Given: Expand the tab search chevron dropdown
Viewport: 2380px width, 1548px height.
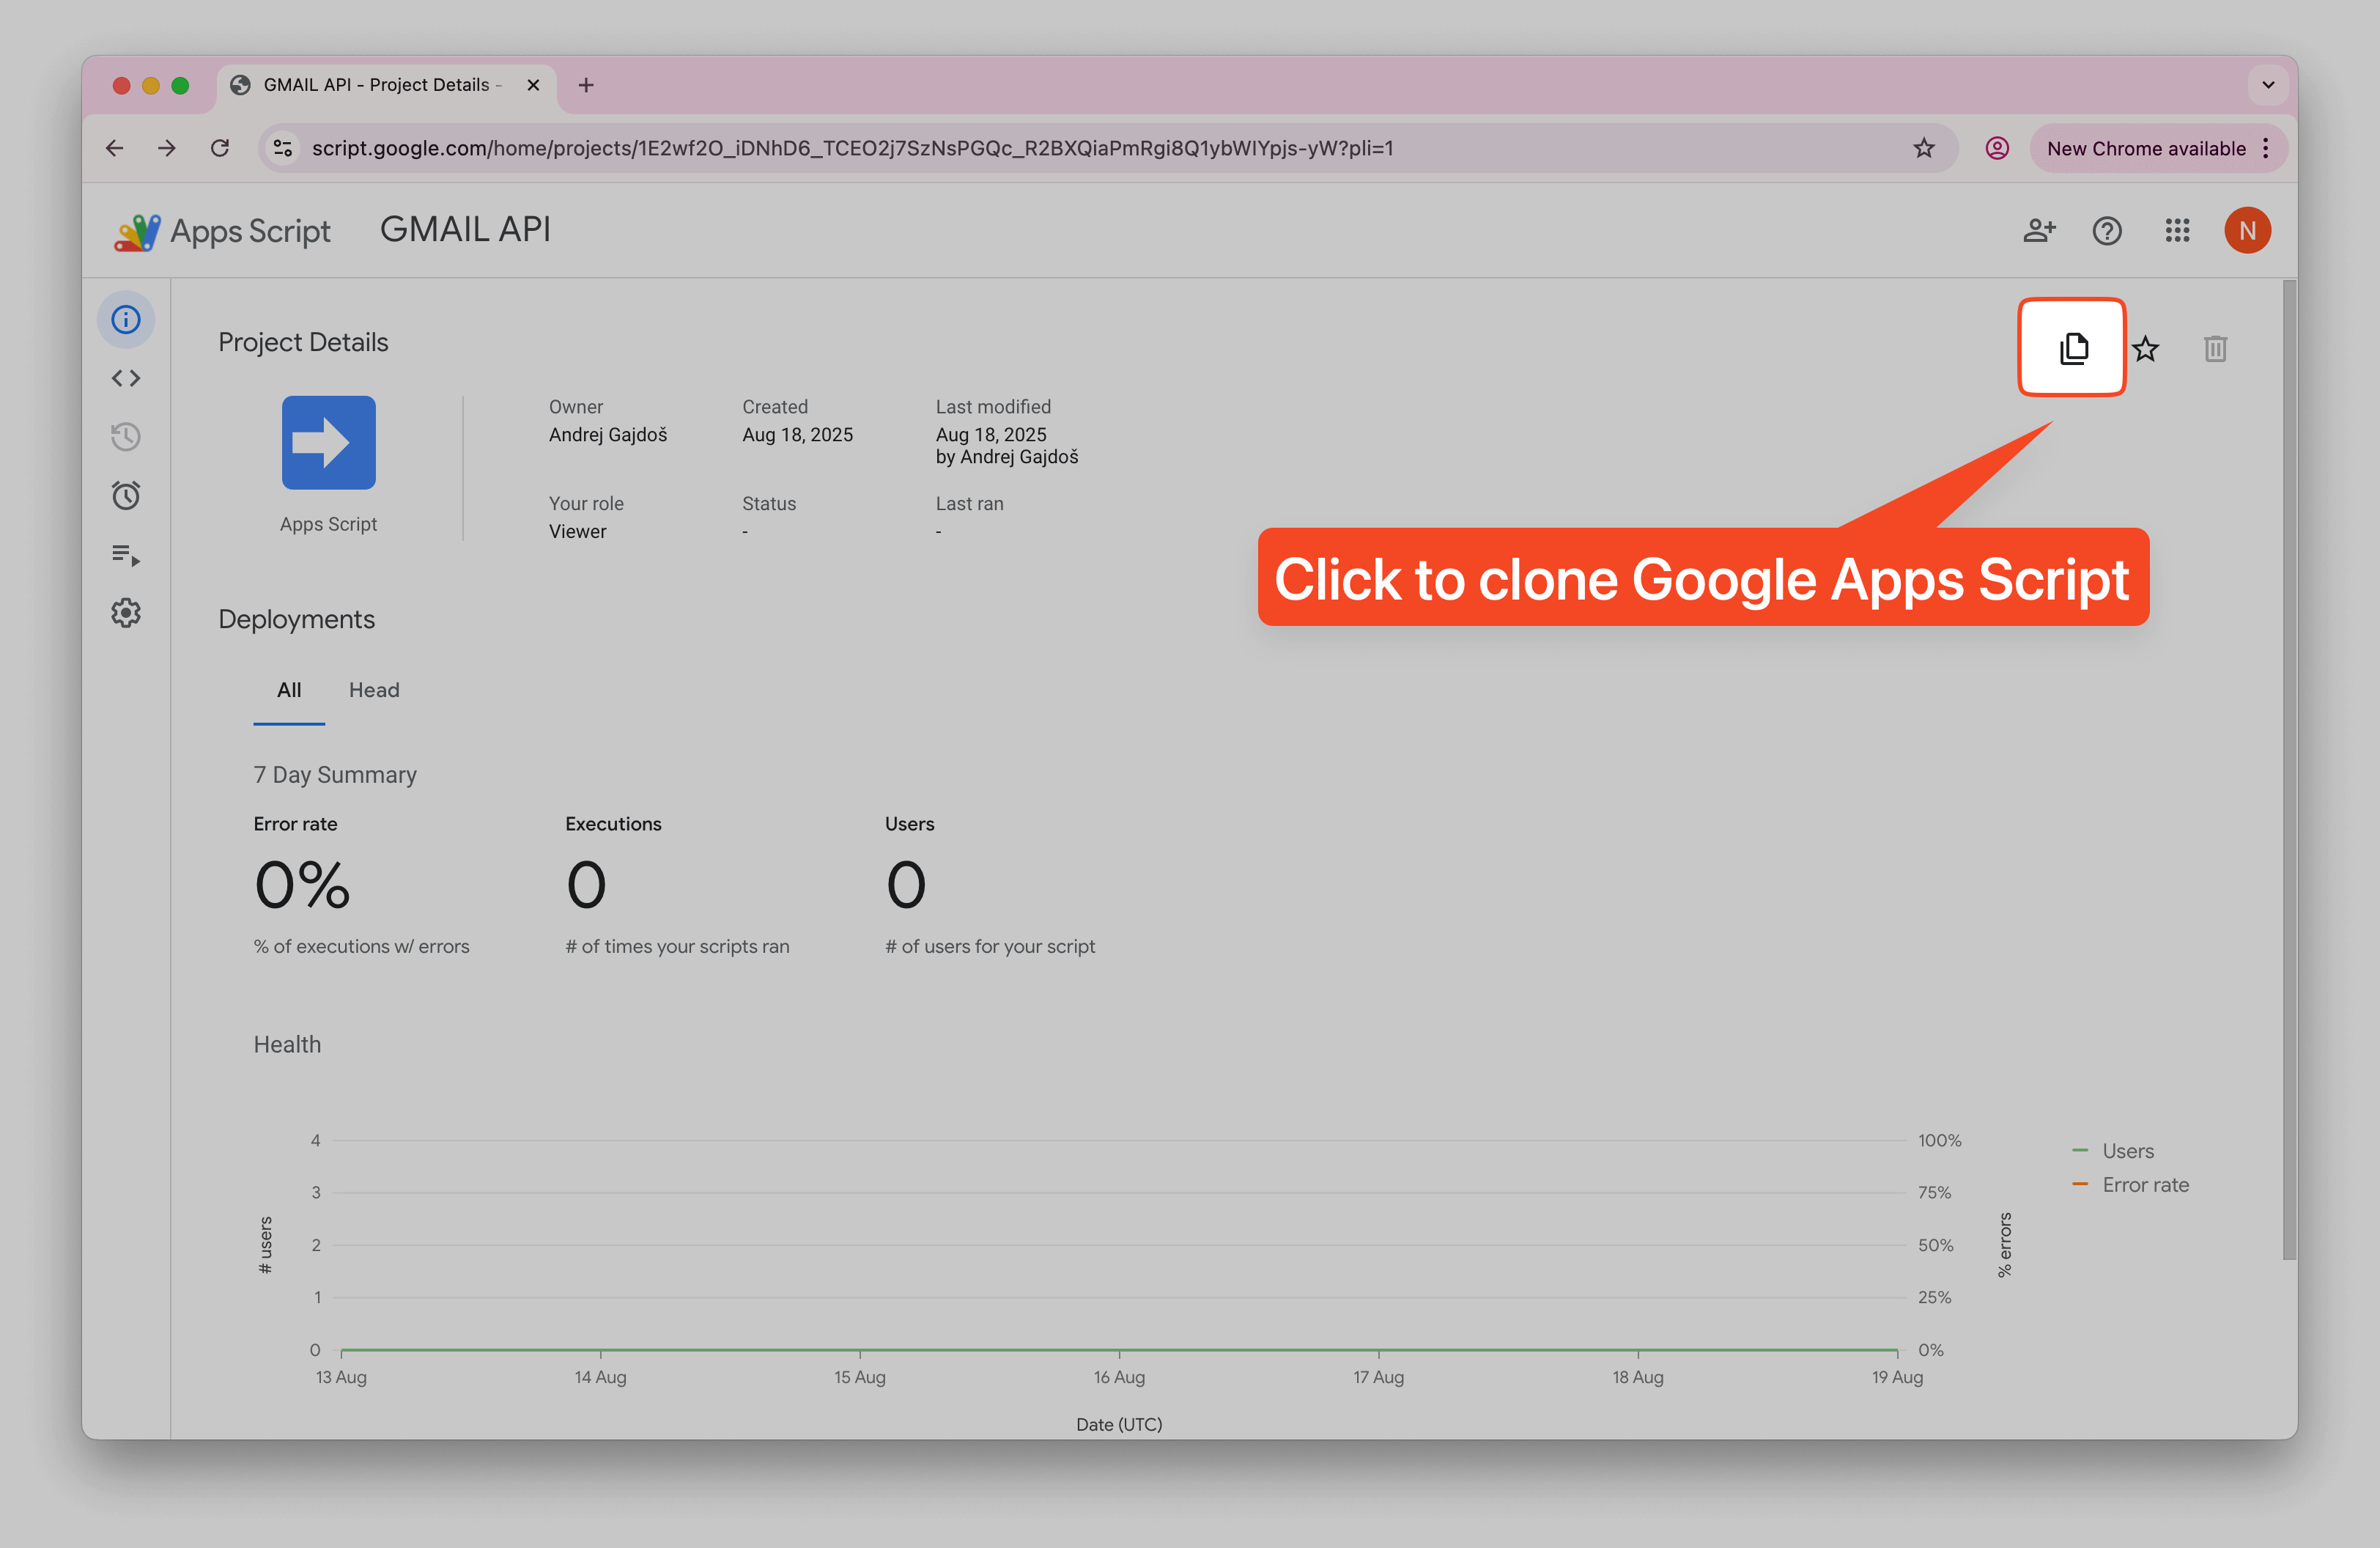Looking at the screenshot, I should point(2268,85).
